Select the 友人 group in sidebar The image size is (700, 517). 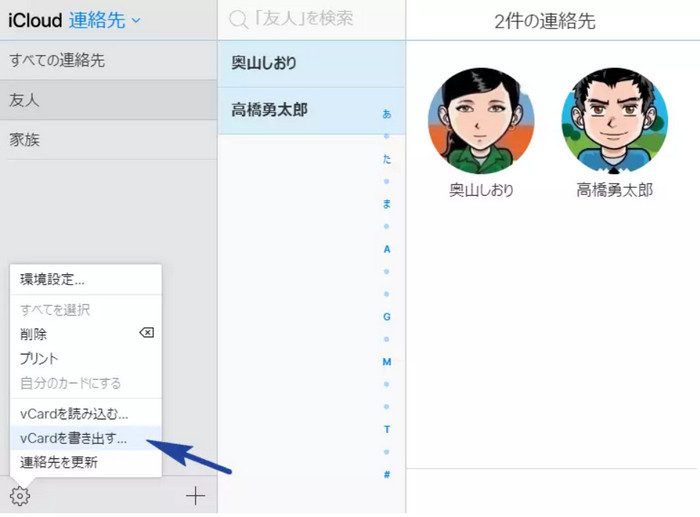click(24, 100)
